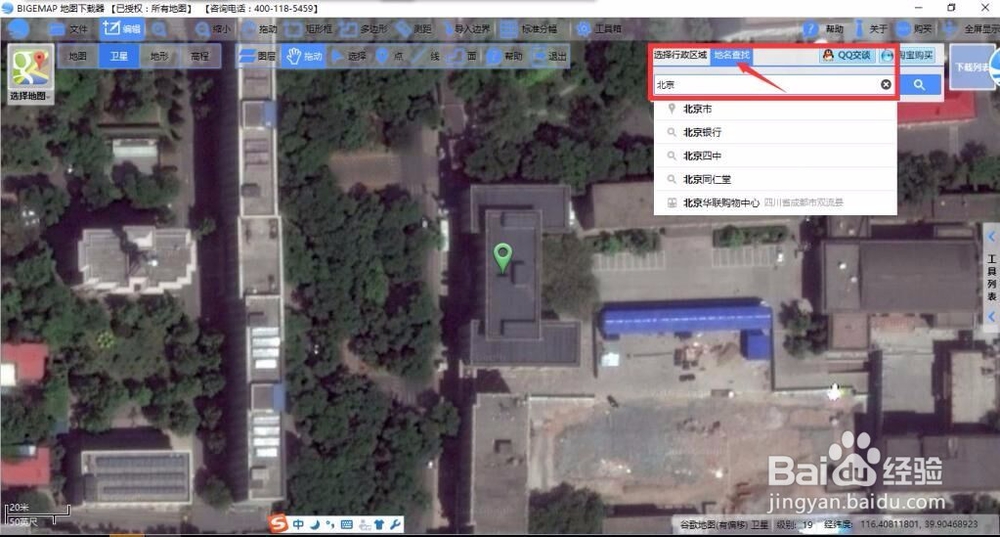Select the 多边形 polygon selection tool
This screenshot has width=1000, height=537.
[364, 29]
